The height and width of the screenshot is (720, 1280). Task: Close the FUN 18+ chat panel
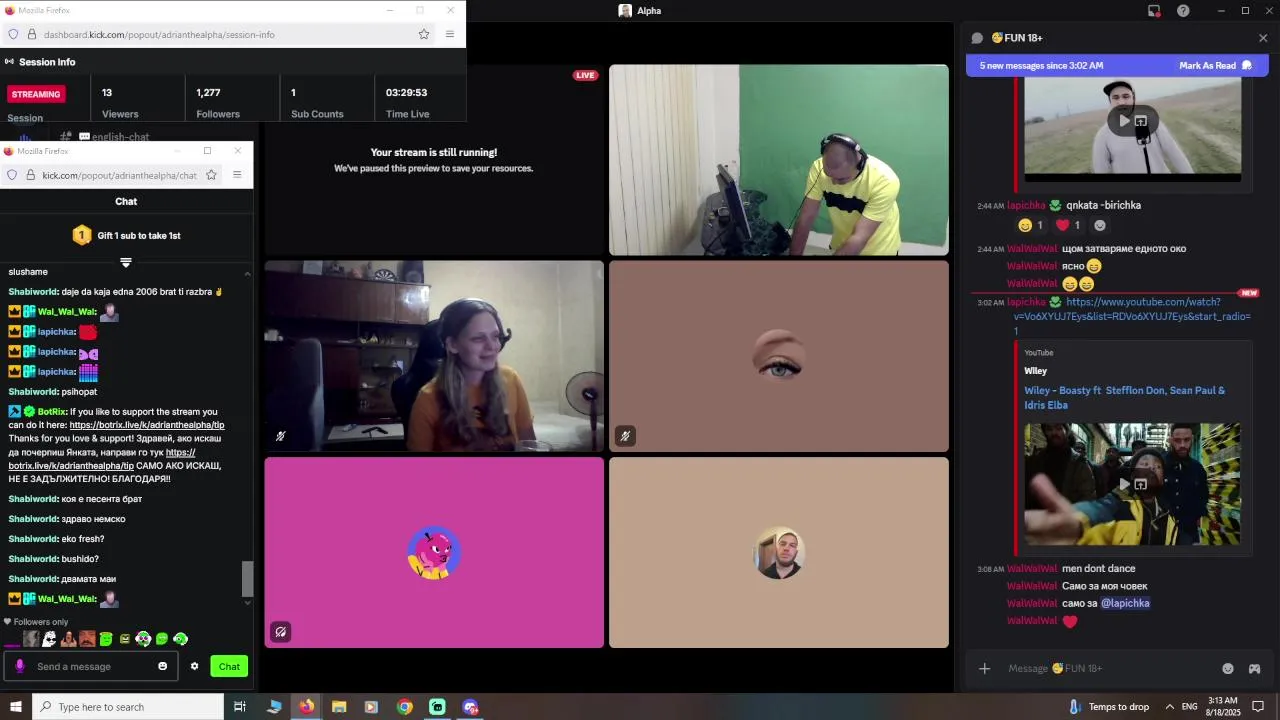coord(1263,38)
